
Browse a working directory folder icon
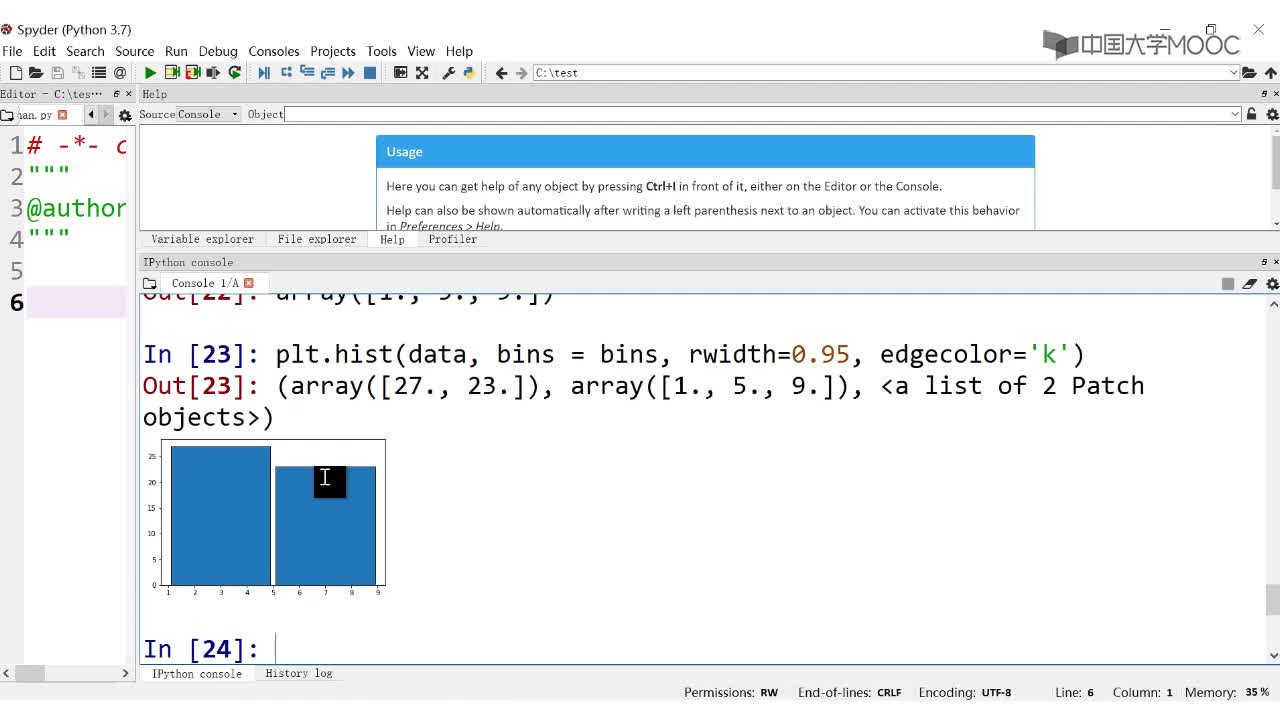(x=1249, y=73)
